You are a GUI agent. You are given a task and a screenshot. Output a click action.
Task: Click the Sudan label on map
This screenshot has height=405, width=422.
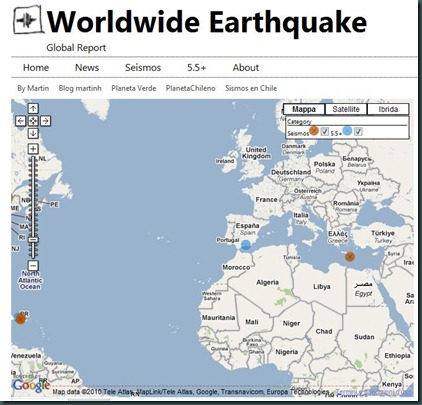pos(364,337)
